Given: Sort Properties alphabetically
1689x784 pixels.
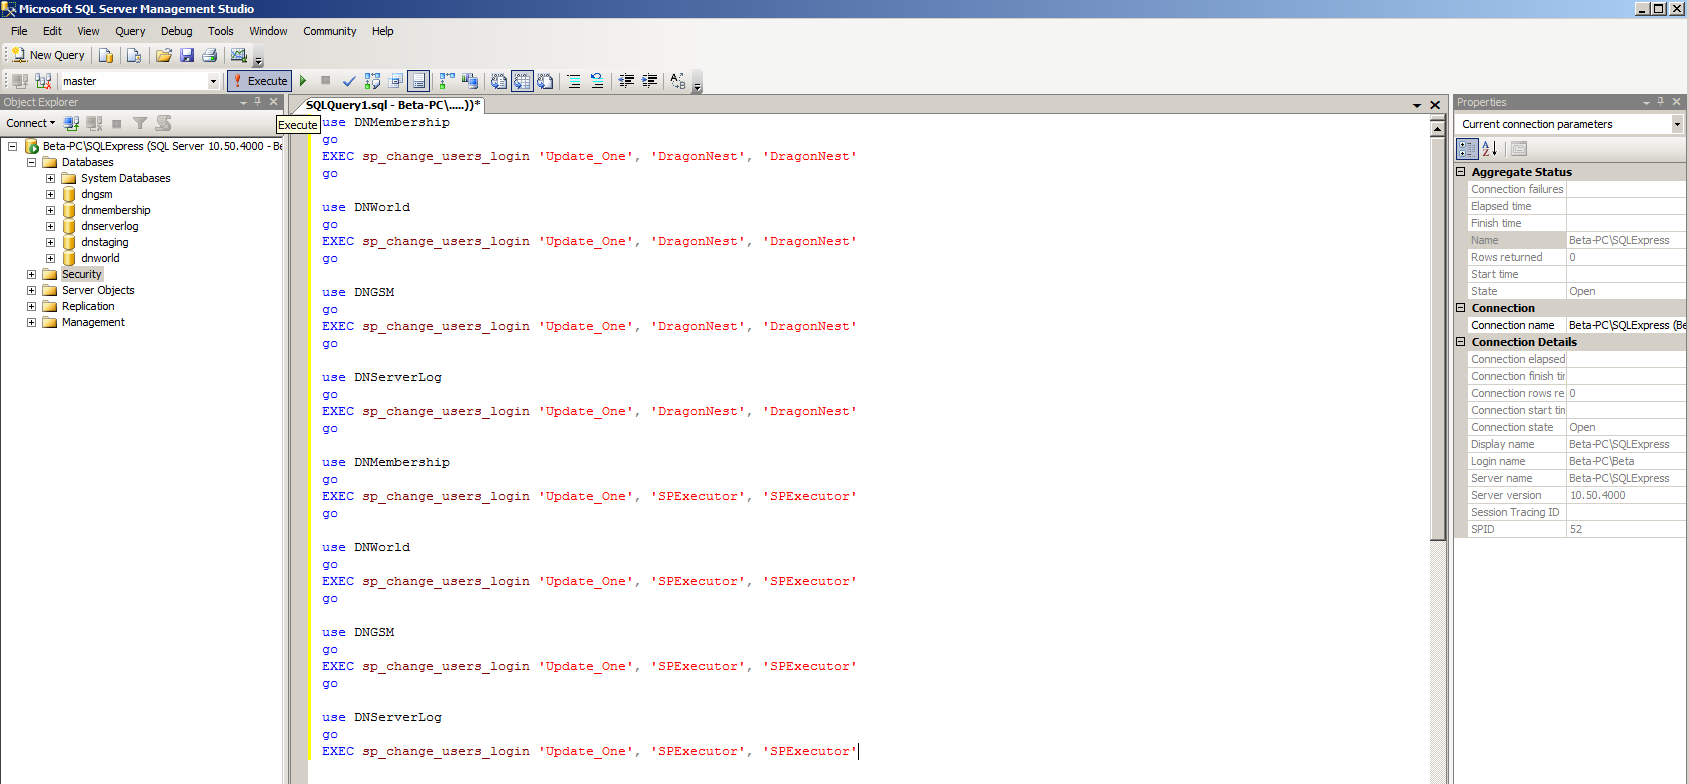Looking at the screenshot, I should tap(1490, 149).
